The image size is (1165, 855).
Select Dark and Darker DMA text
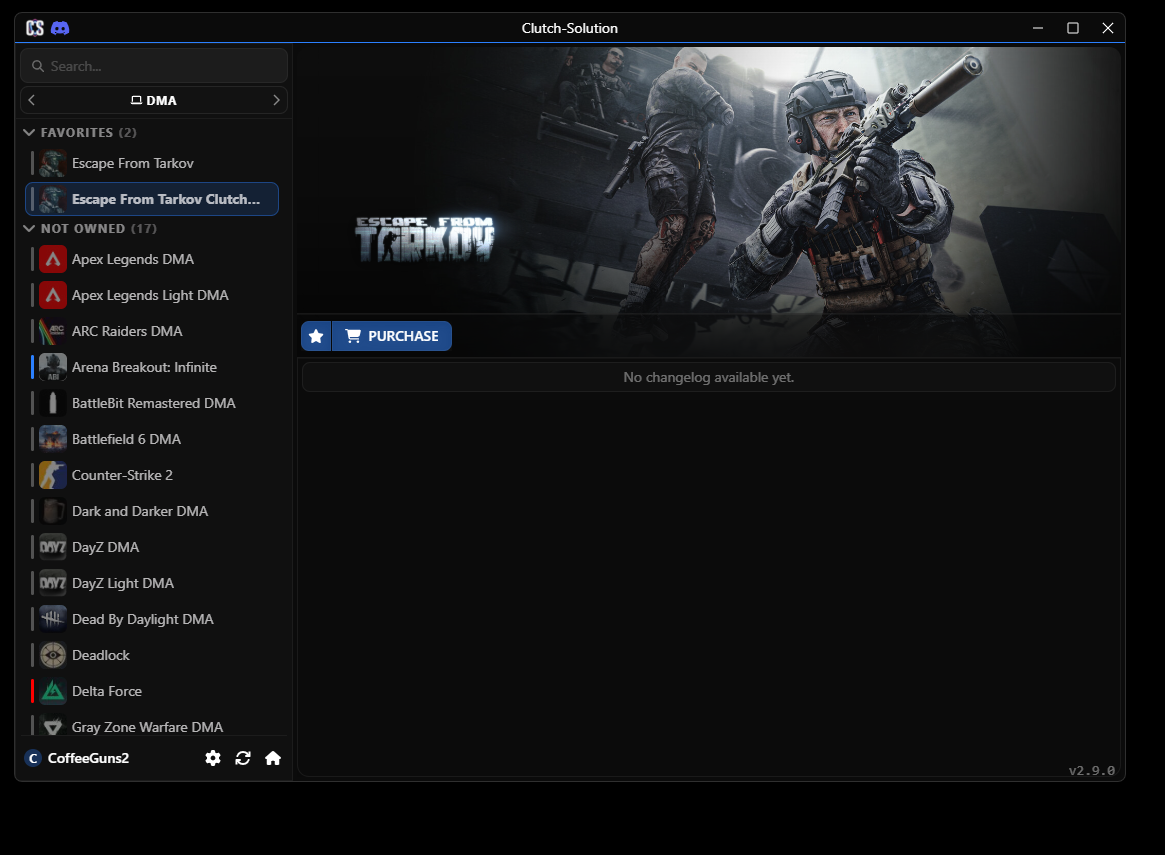coord(140,511)
